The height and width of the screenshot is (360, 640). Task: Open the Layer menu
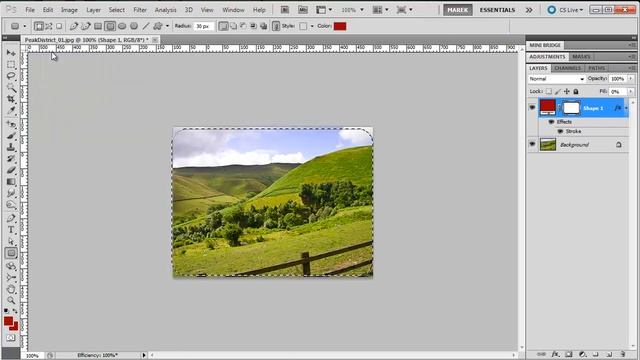[93, 10]
